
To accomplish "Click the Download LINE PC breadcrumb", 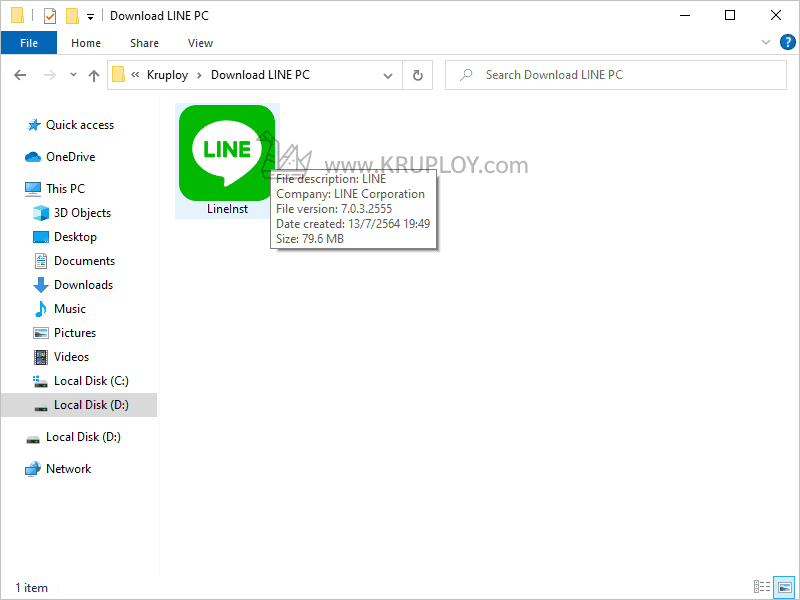I will pos(260,75).
